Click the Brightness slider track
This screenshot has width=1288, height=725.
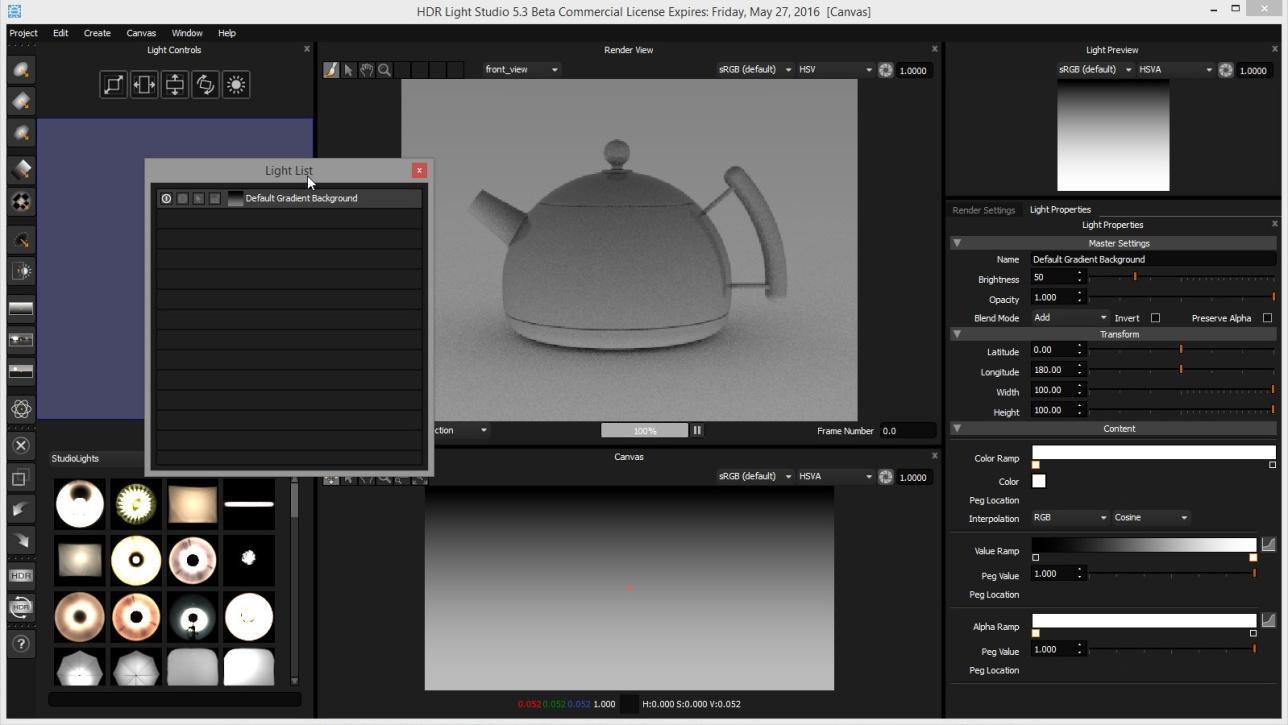1181,277
